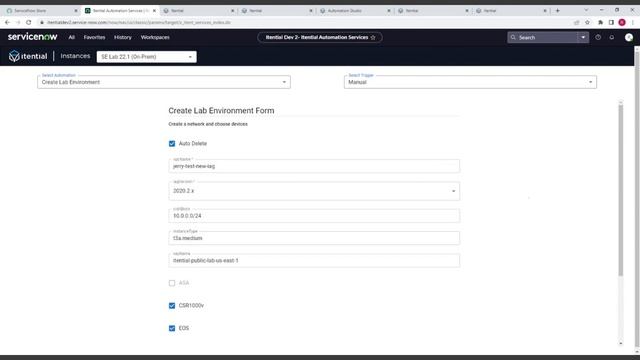This screenshot has height=360, width=640.
Task: Open the browser side panel icon
Action: point(611,22)
